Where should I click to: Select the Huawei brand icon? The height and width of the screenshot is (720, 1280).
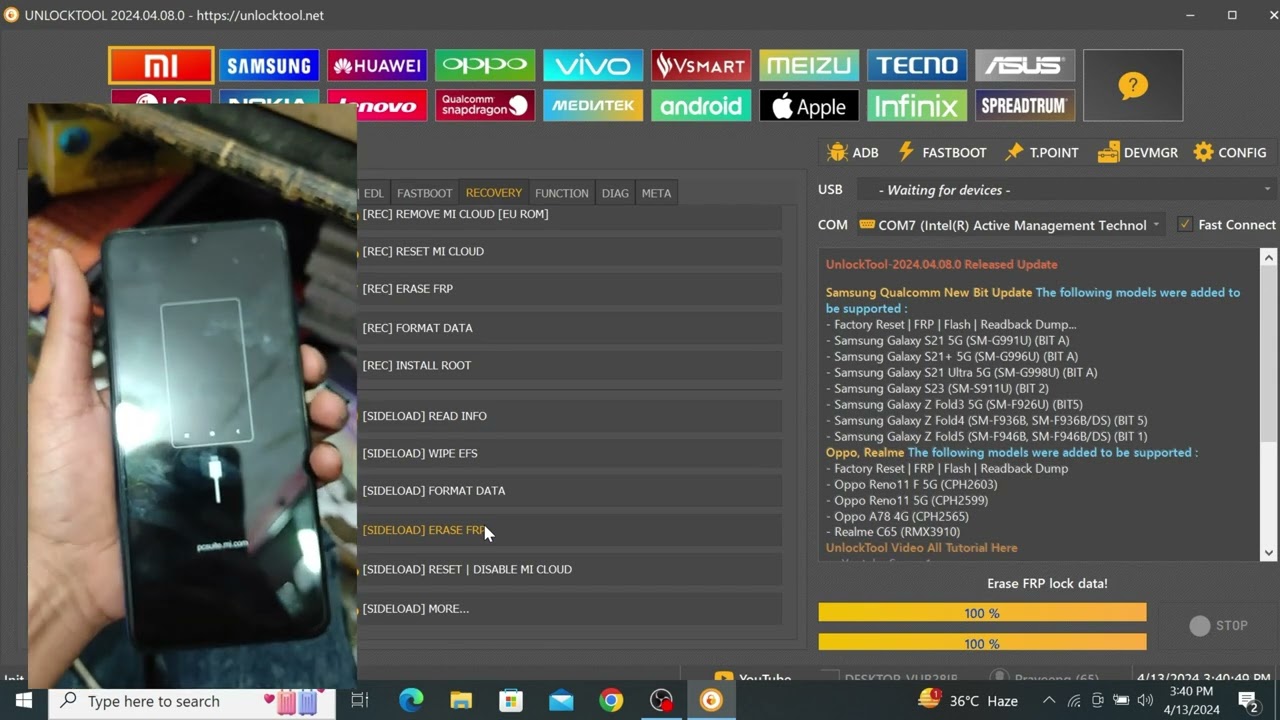[377, 66]
